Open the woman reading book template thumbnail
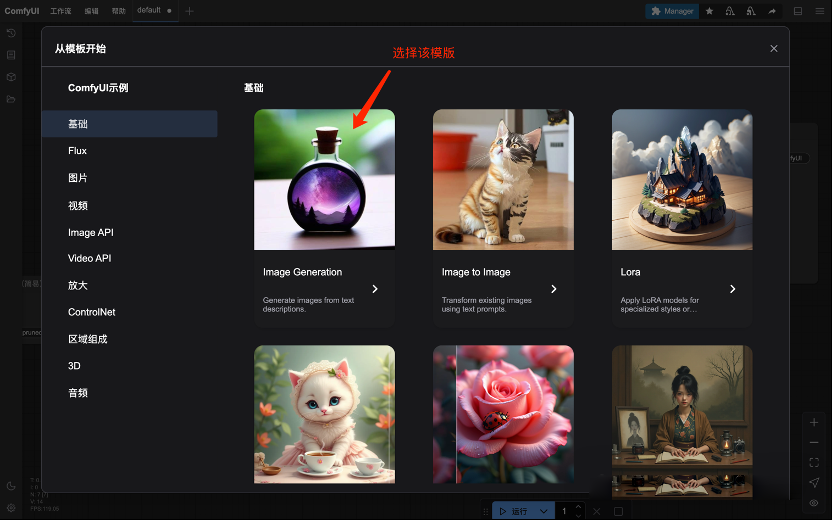This screenshot has width=832, height=520. coord(682,422)
